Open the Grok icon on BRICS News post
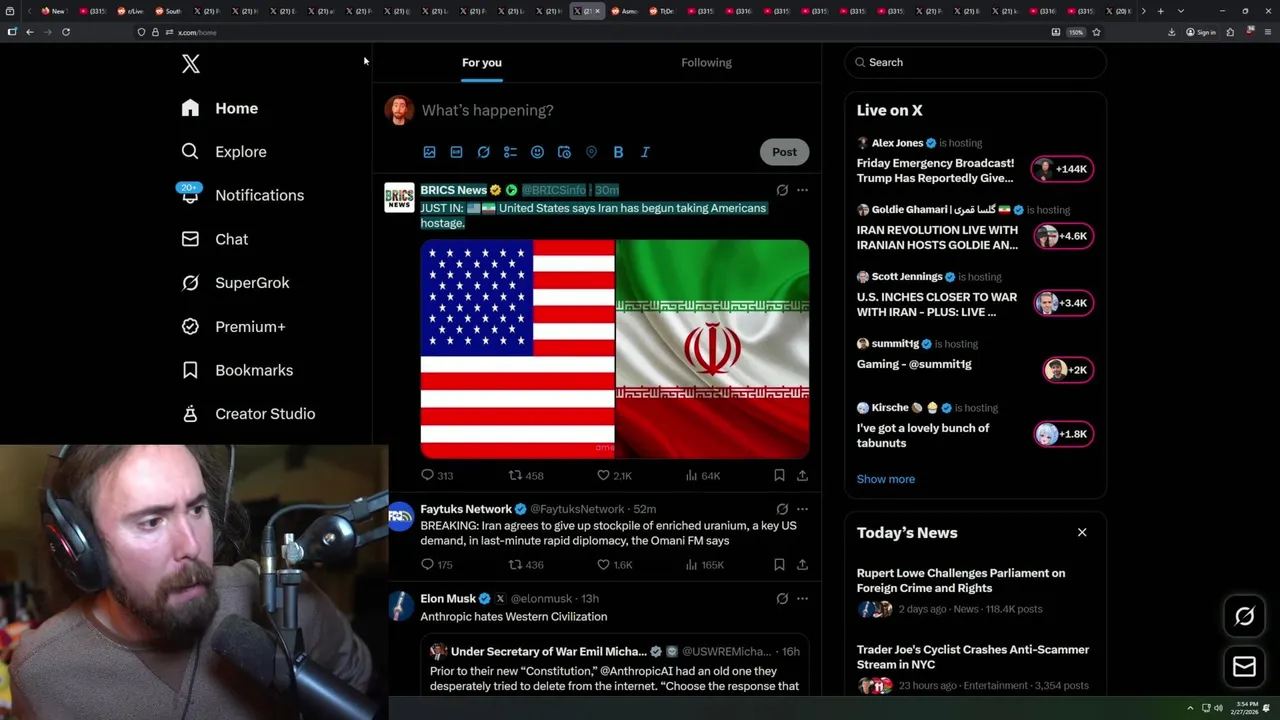Screen dimensions: 1280x720 coord(782,190)
